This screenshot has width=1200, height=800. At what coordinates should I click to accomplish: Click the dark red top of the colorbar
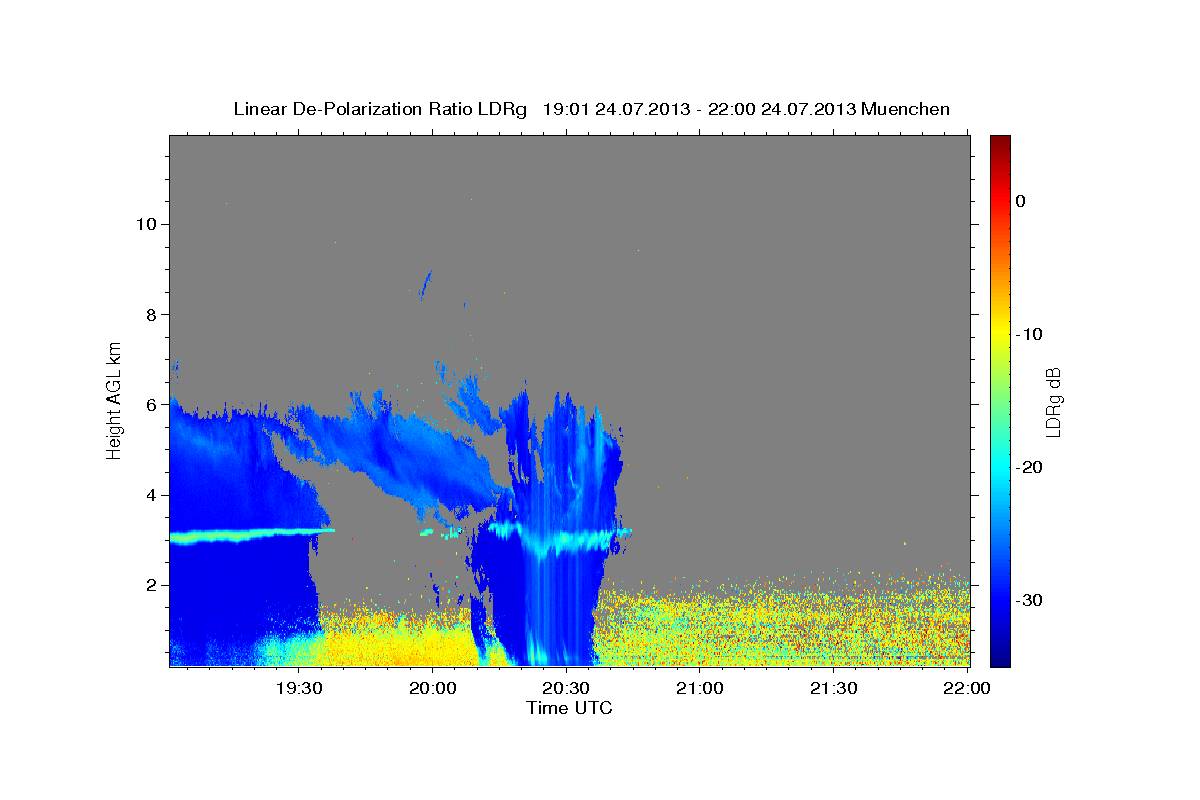pyautogui.click(x=1000, y=142)
